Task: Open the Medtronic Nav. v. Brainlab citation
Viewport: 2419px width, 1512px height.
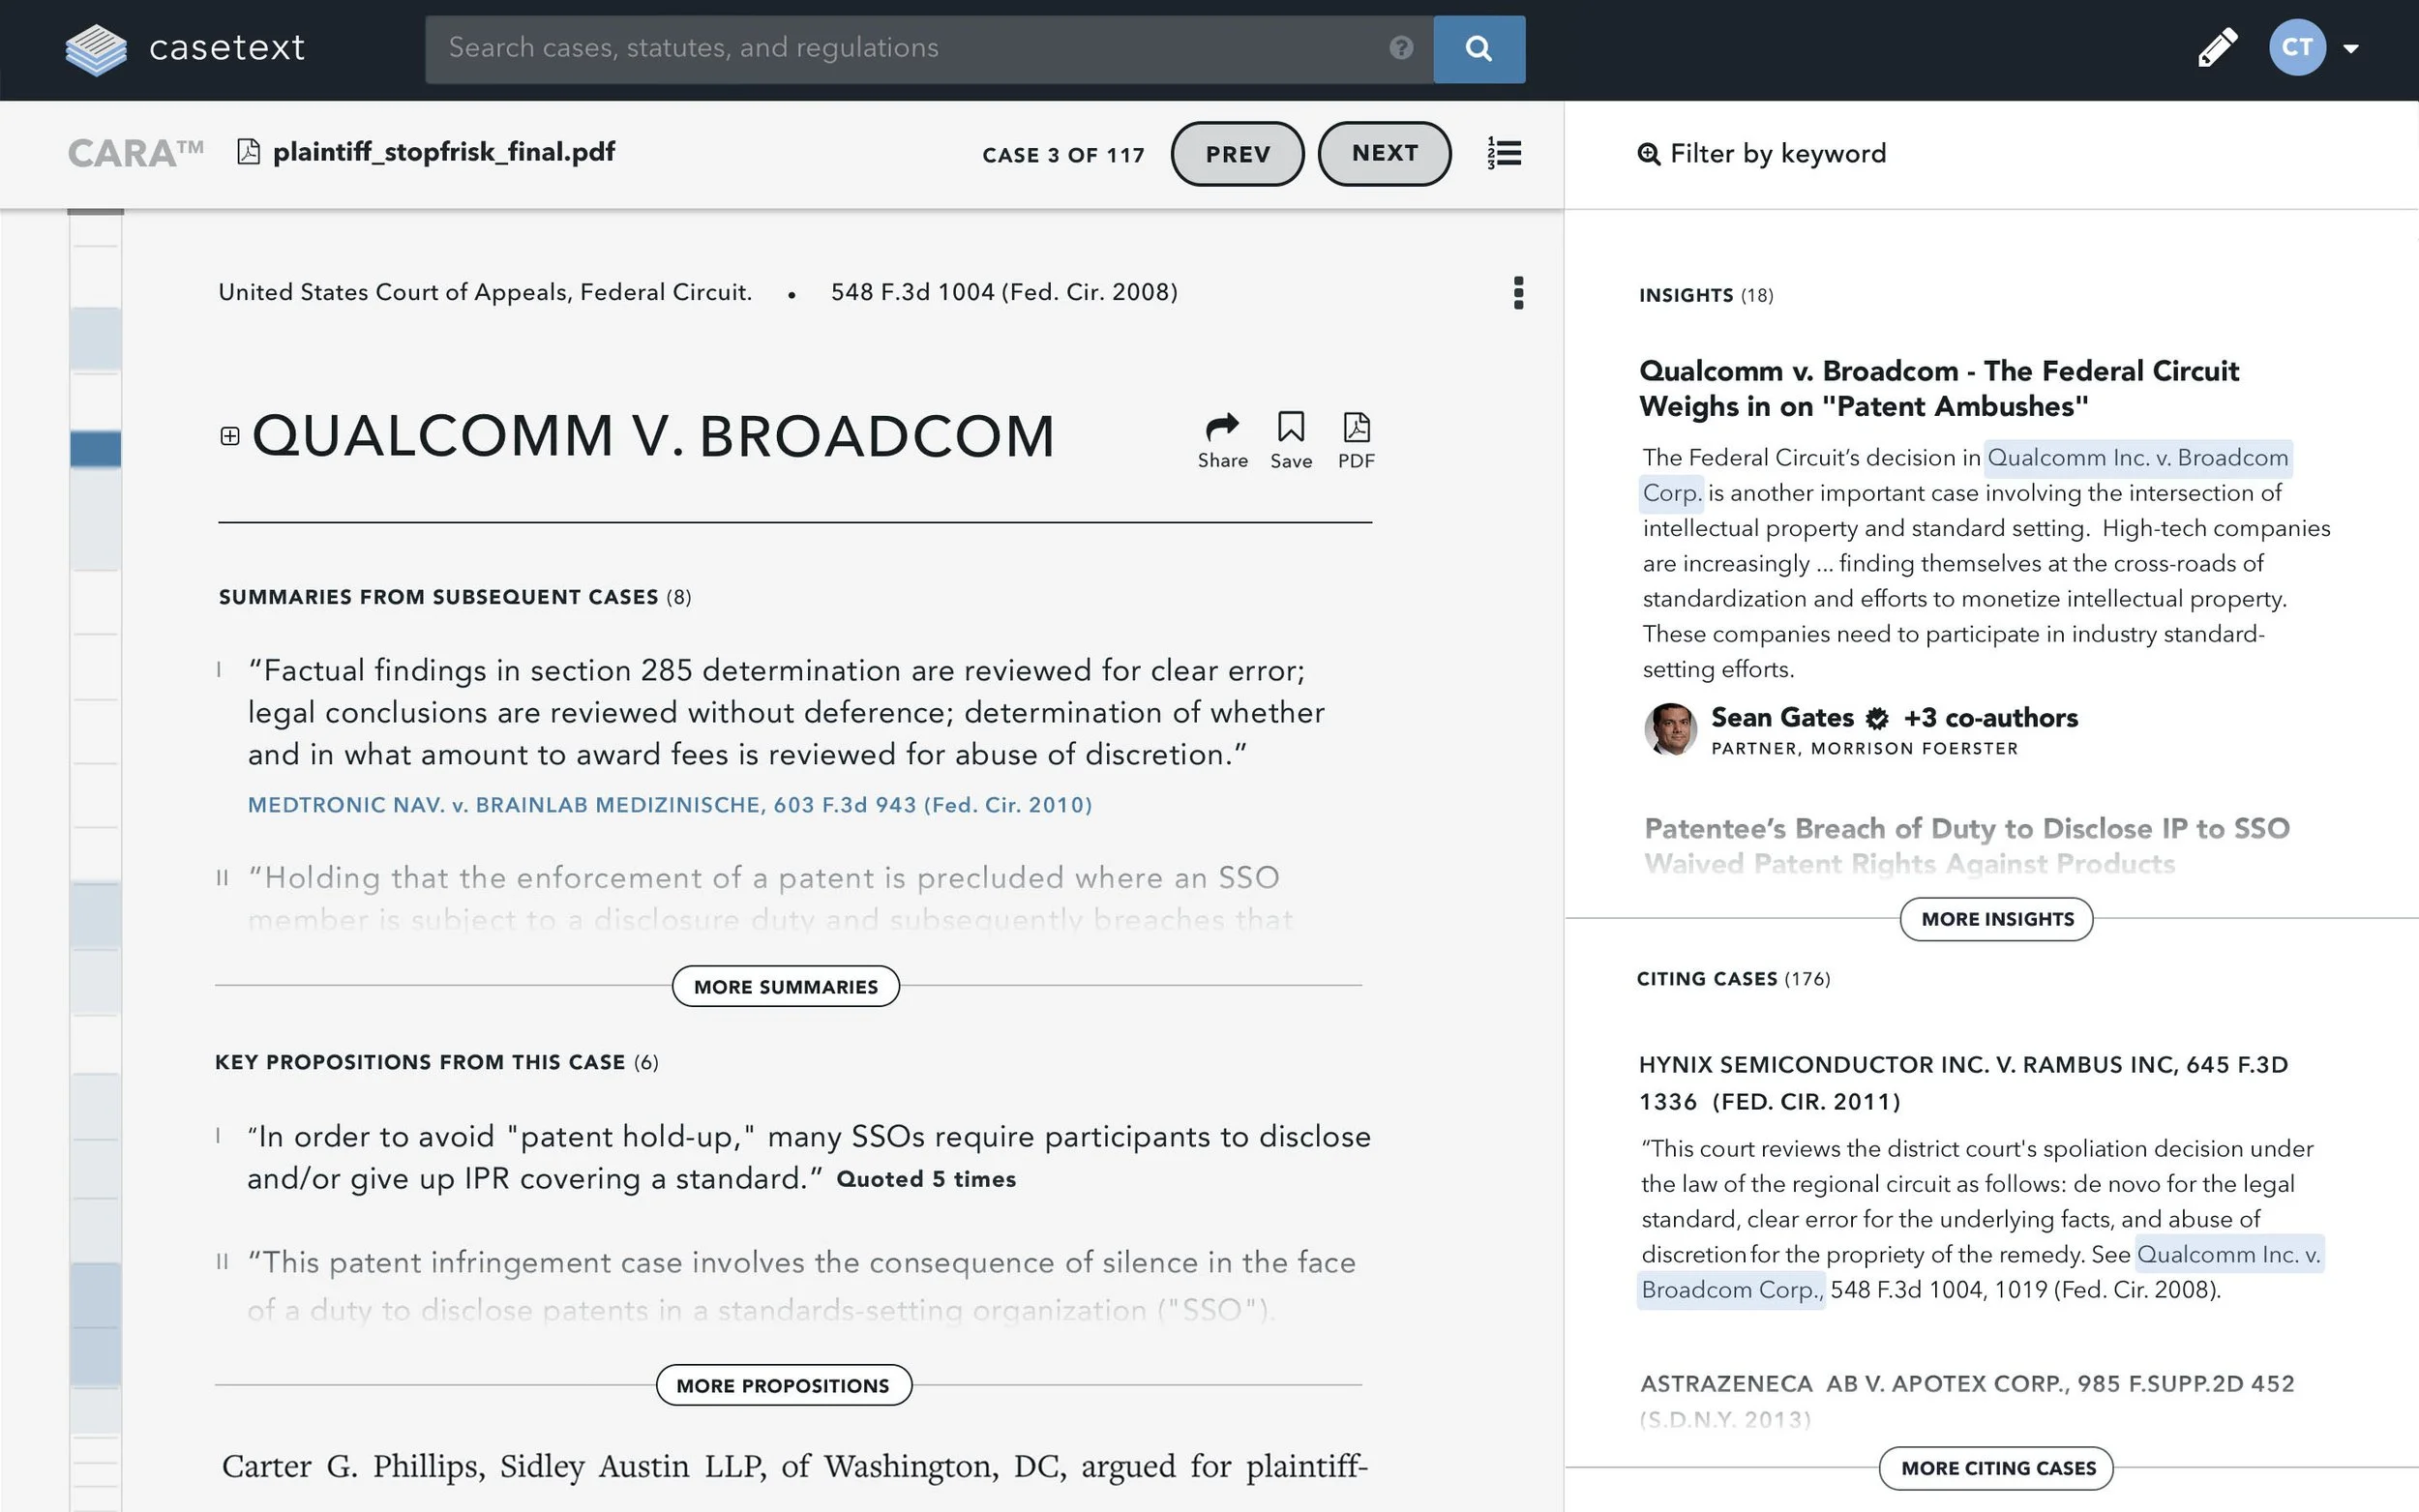Action: click(669, 805)
